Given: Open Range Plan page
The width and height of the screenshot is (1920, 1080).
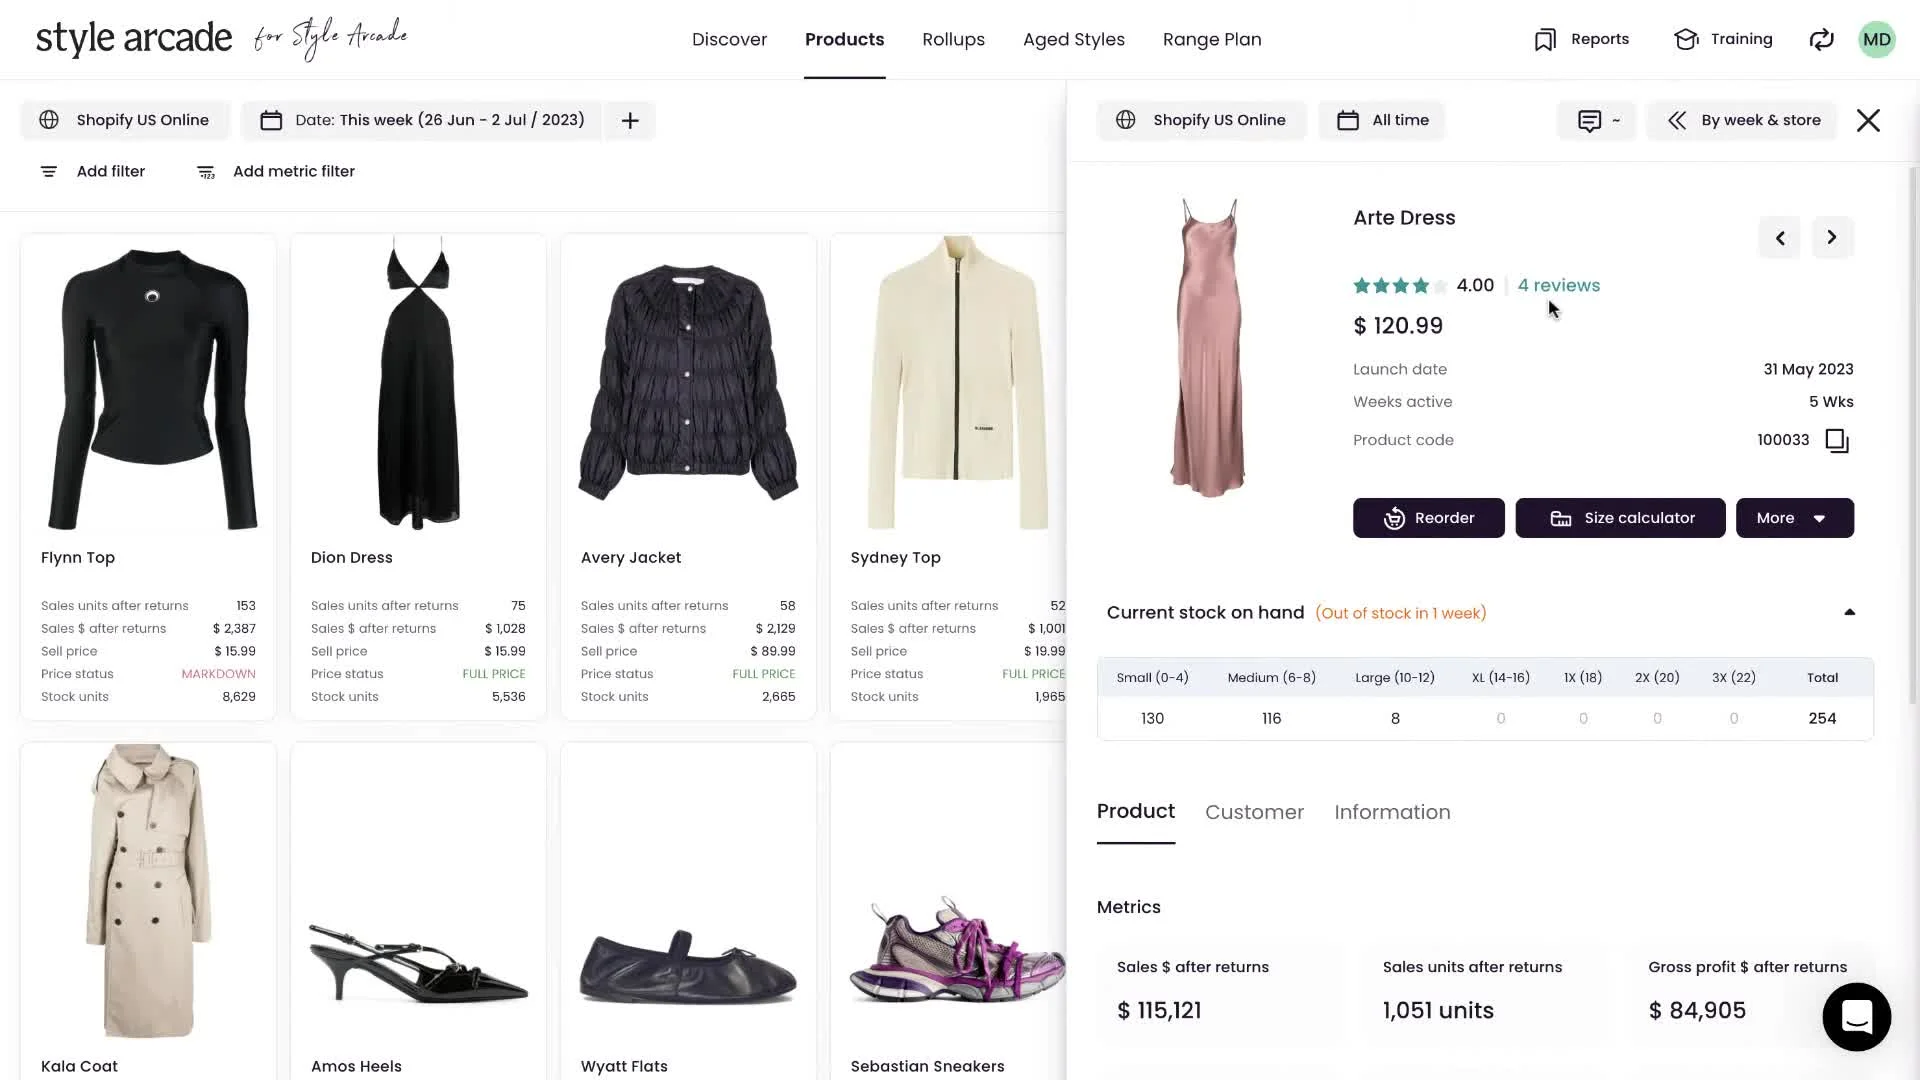Looking at the screenshot, I should [1212, 40].
